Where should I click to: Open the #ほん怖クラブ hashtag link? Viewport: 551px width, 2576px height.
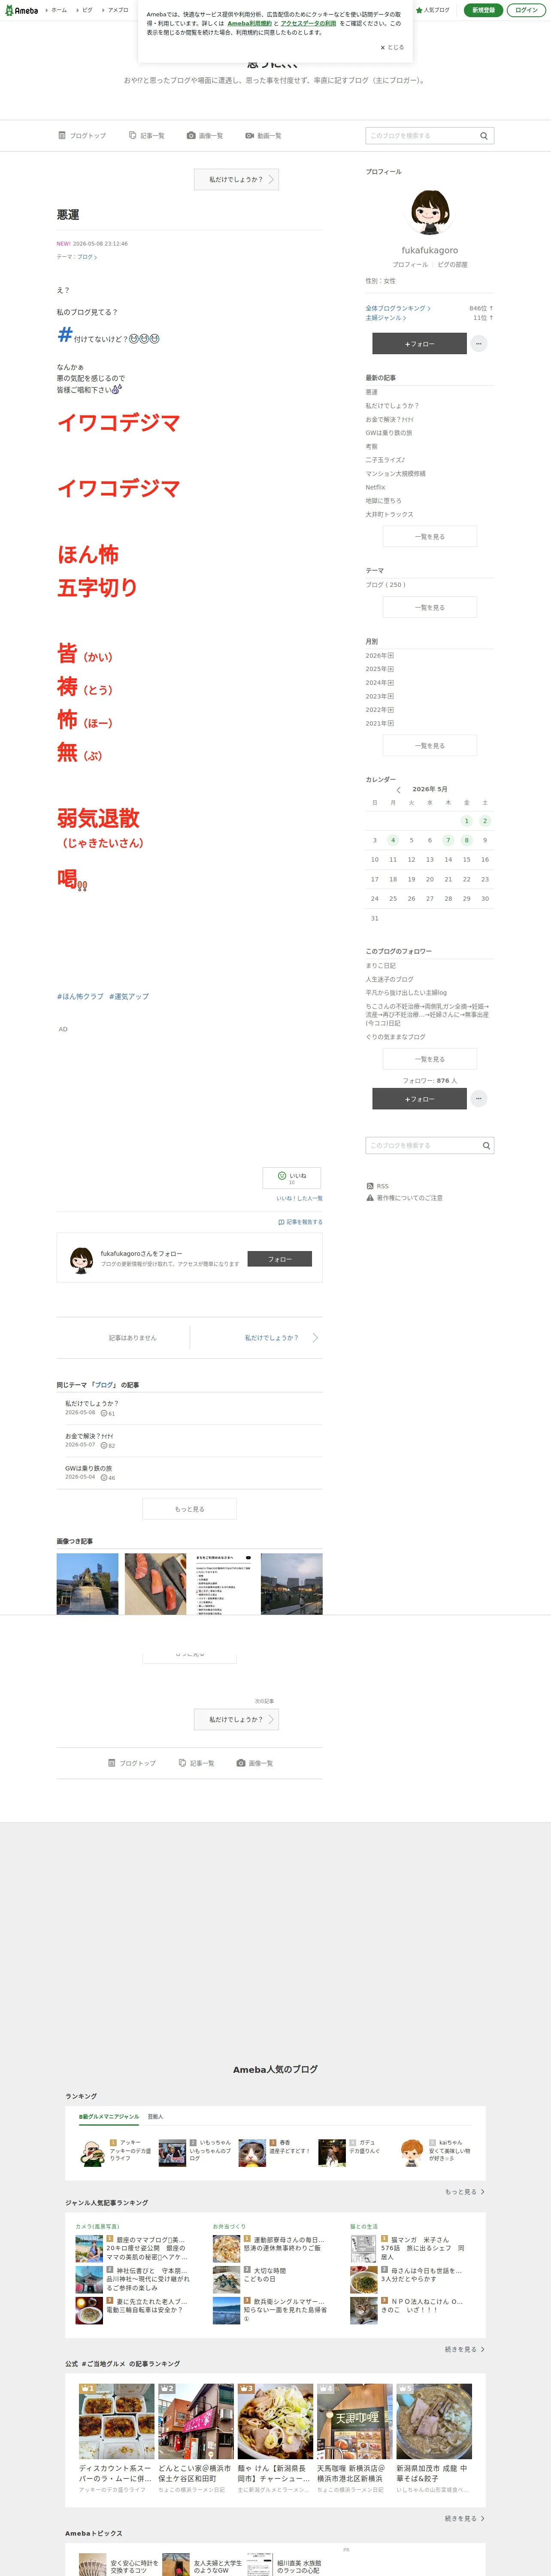[x=80, y=997]
